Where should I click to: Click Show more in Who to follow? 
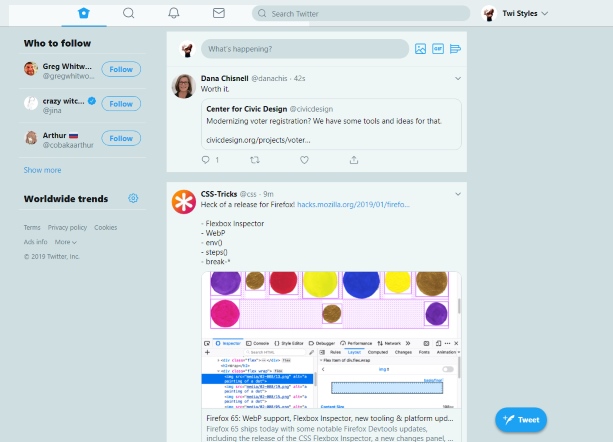click(42, 170)
